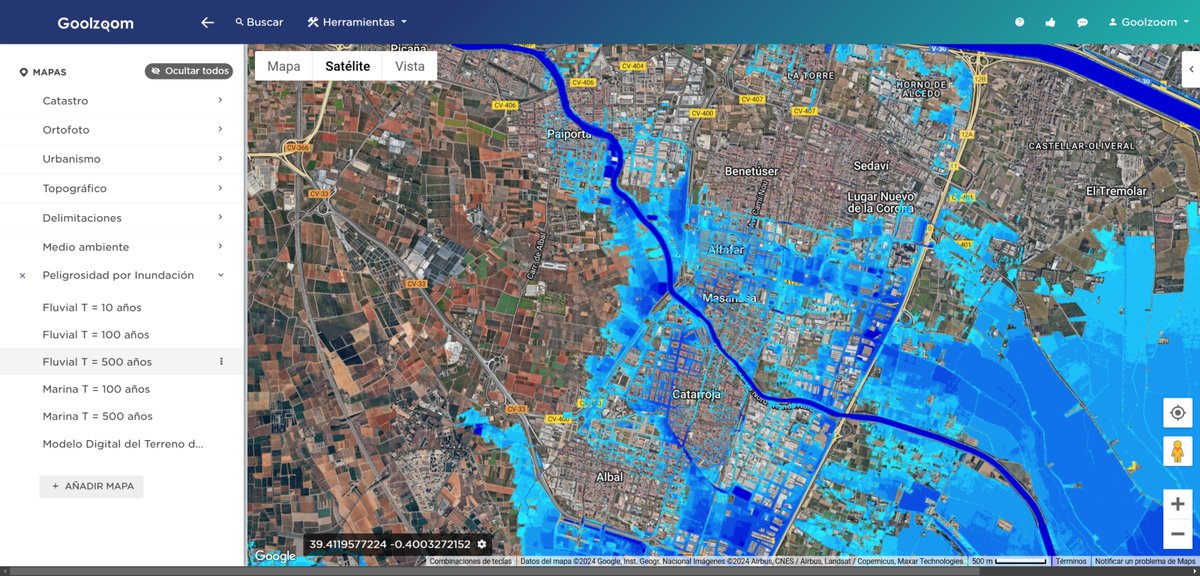The image size is (1200, 576).
Task: Click the Sedaví label on the map
Action: coord(872,165)
